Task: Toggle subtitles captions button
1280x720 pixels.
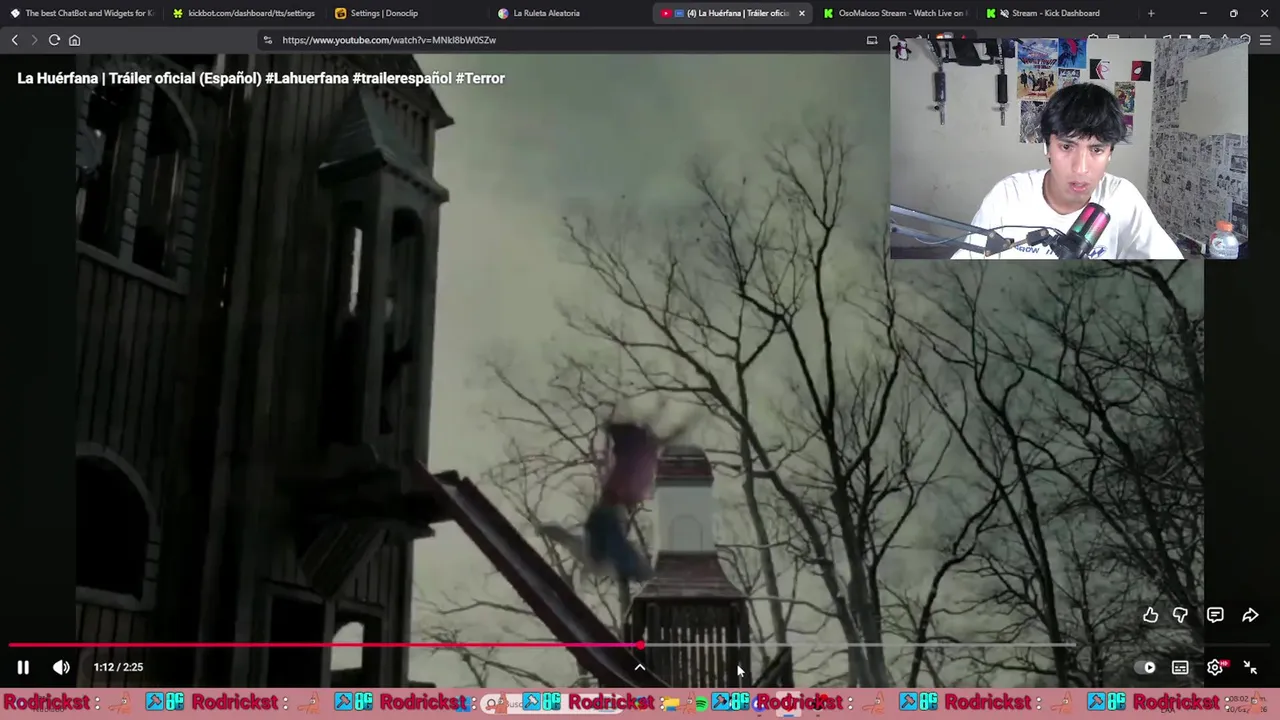Action: point(1180,667)
